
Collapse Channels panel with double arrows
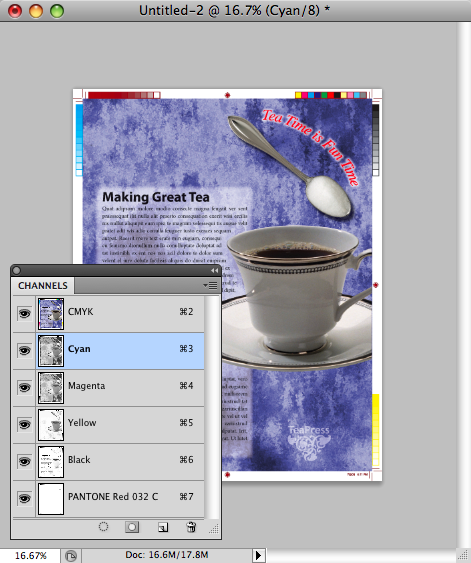coord(214,270)
